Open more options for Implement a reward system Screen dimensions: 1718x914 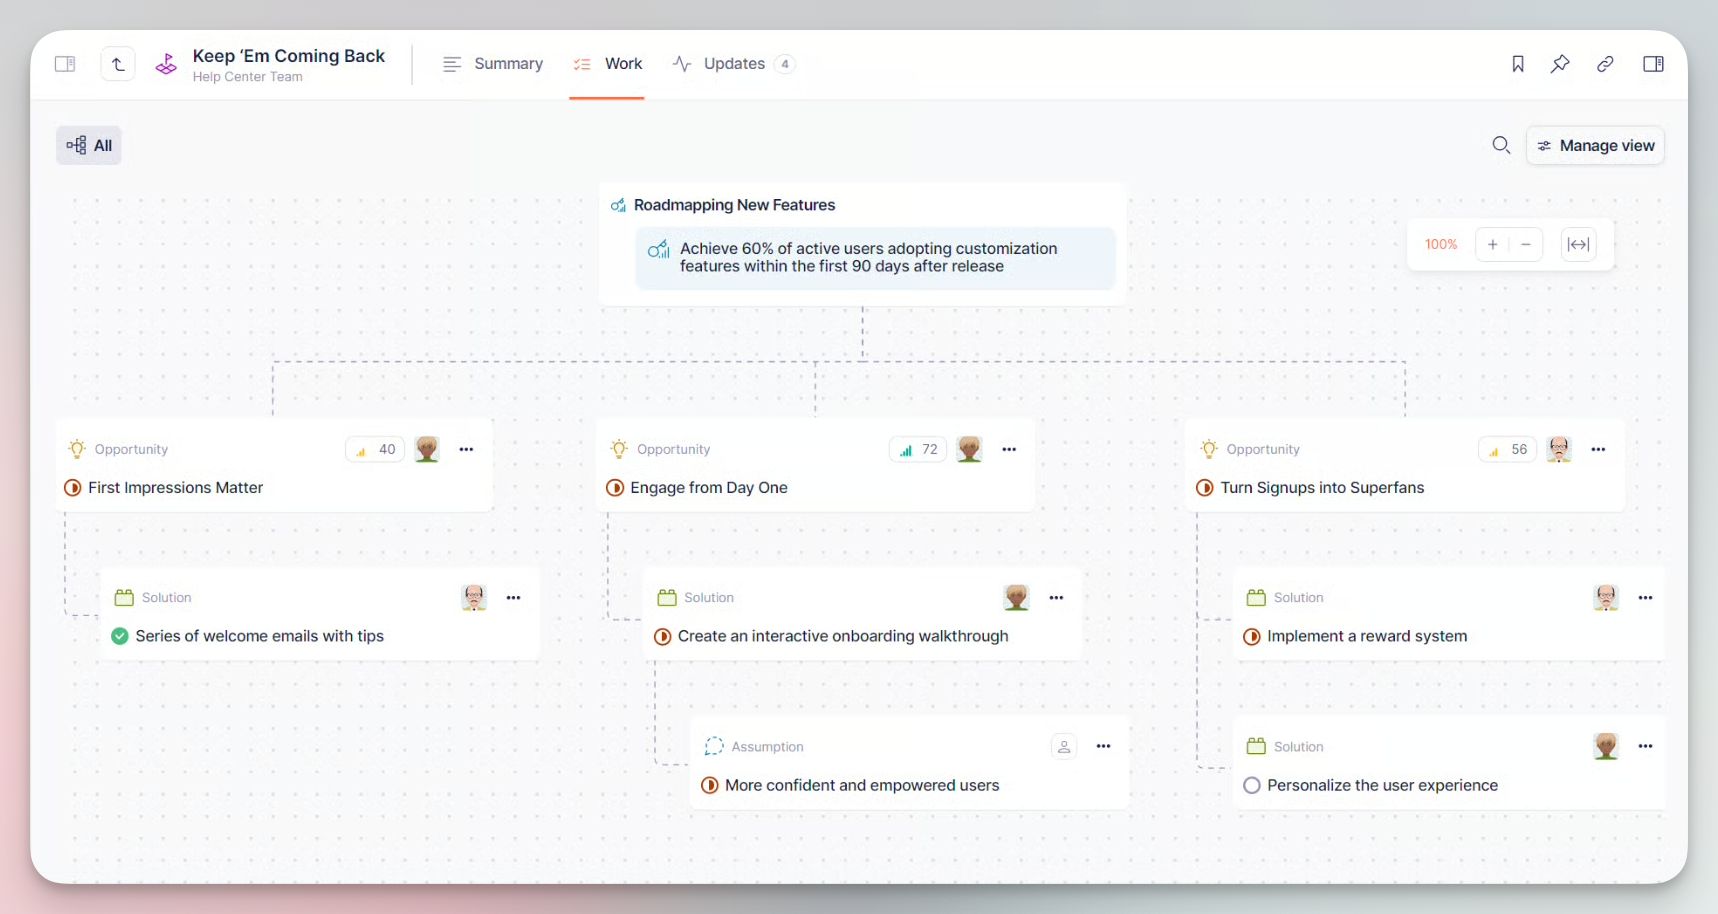click(1645, 597)
